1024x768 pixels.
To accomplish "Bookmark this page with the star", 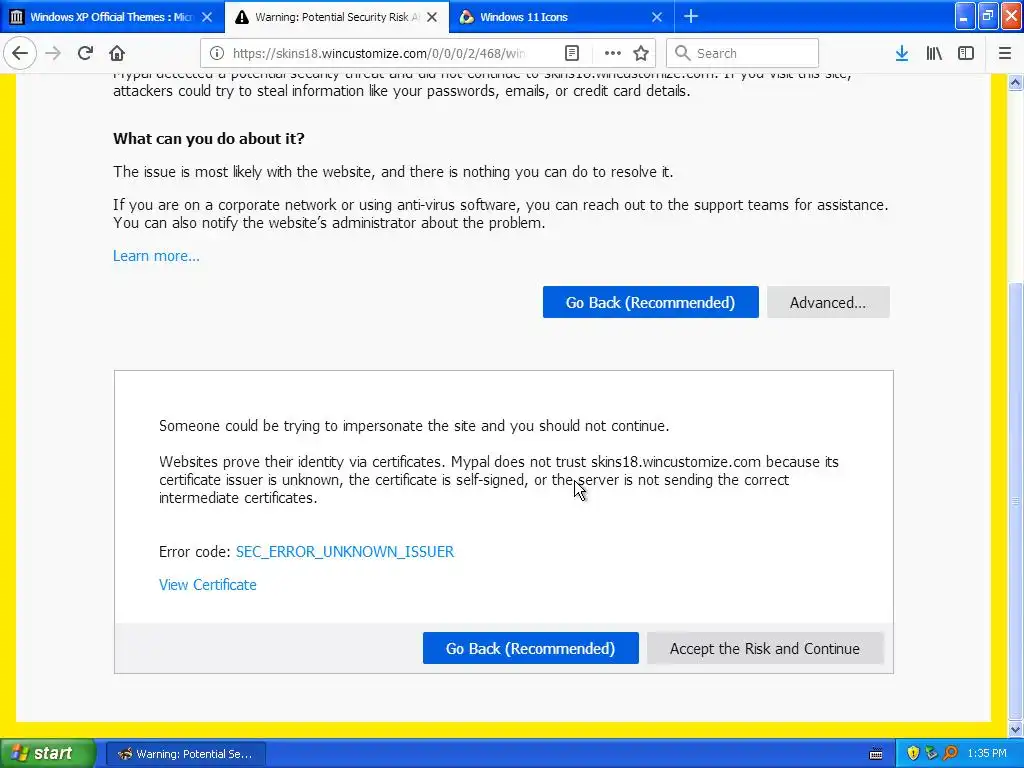I will 641,53.
